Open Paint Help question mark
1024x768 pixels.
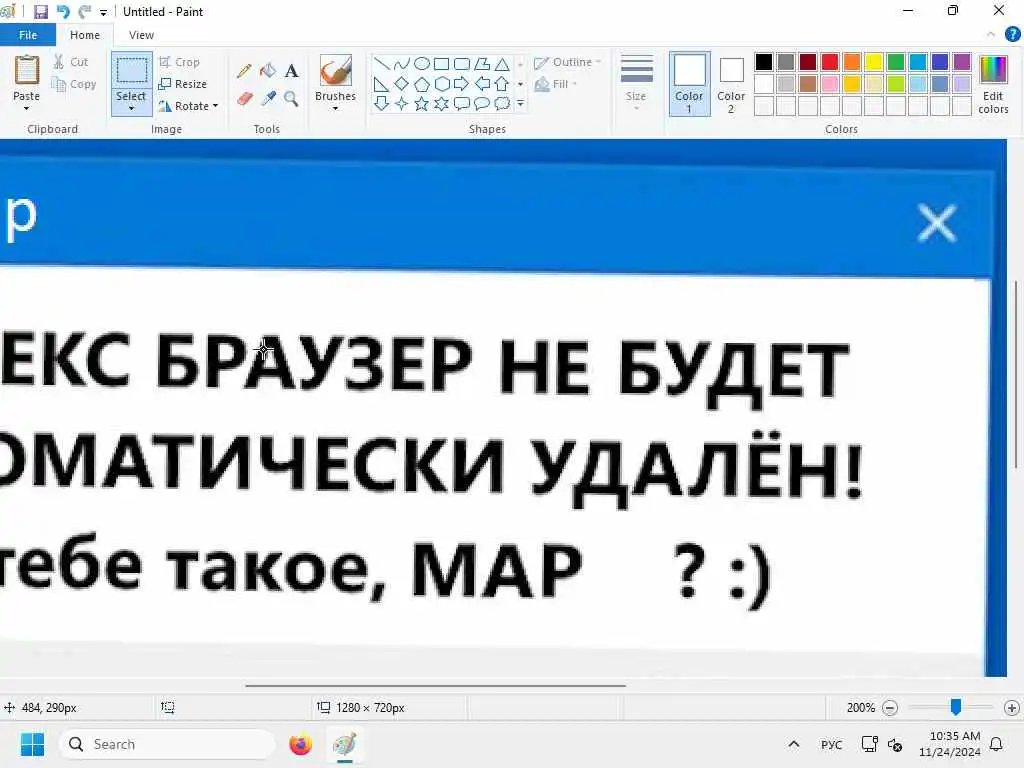coord(1012,35)
